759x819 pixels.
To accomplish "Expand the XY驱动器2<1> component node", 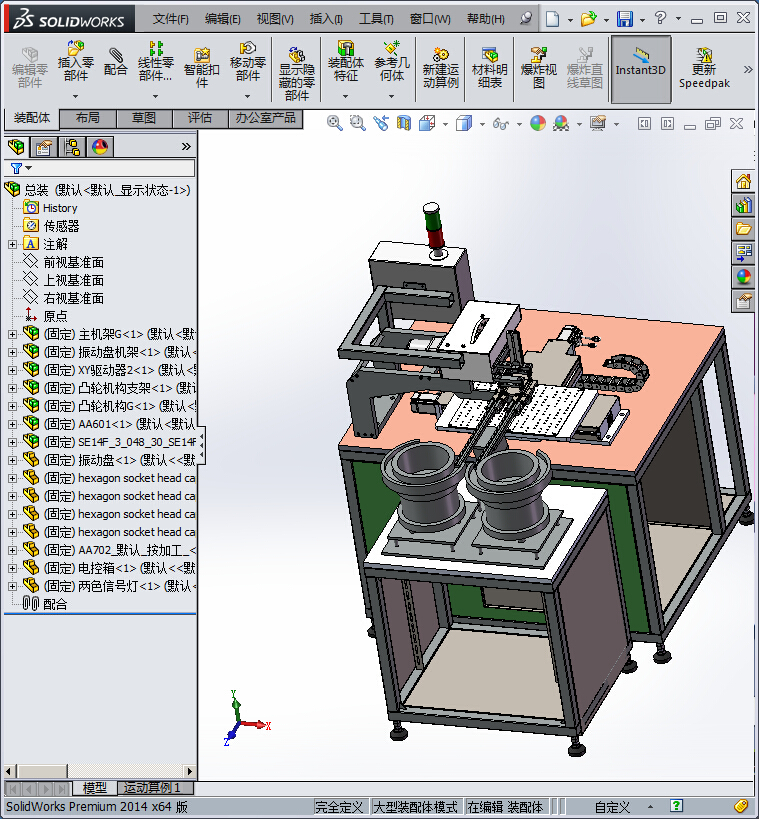I will tap(12, 370).
